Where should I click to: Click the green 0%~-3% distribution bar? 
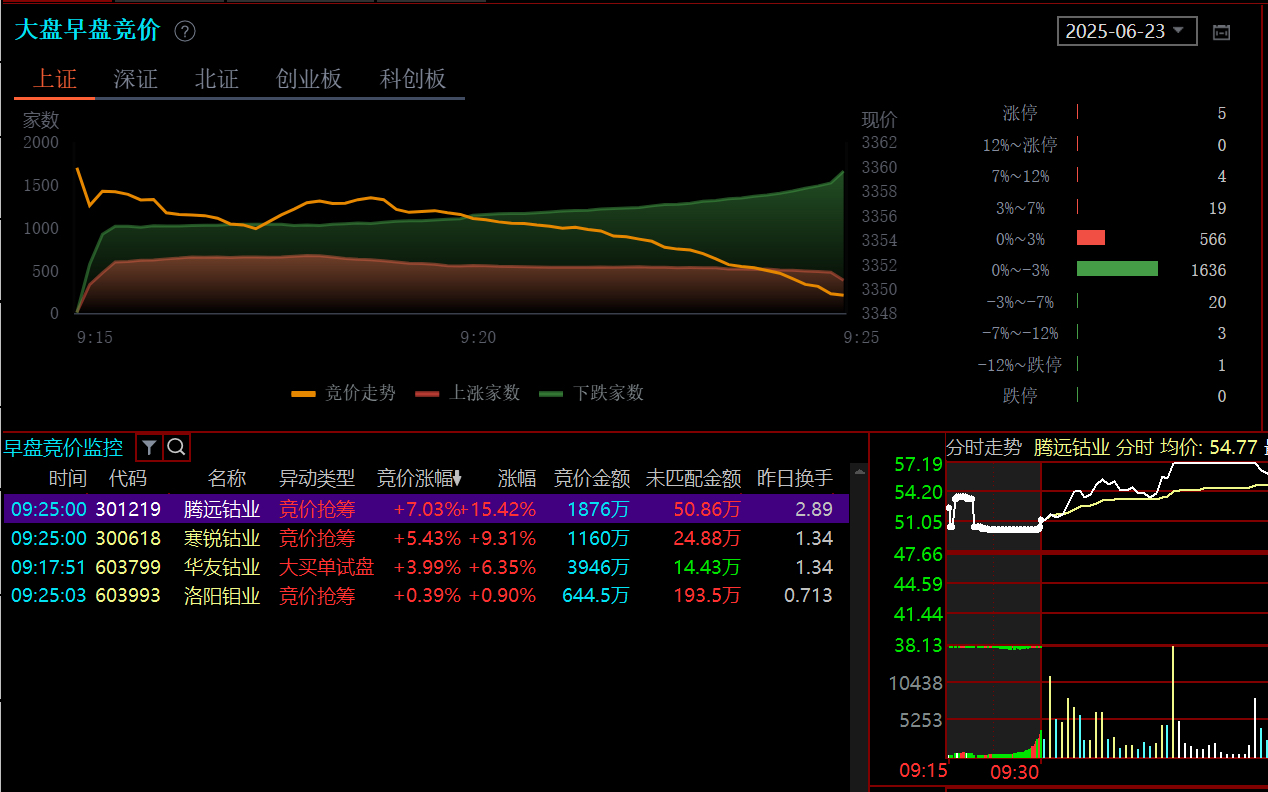coord(1117,269)
